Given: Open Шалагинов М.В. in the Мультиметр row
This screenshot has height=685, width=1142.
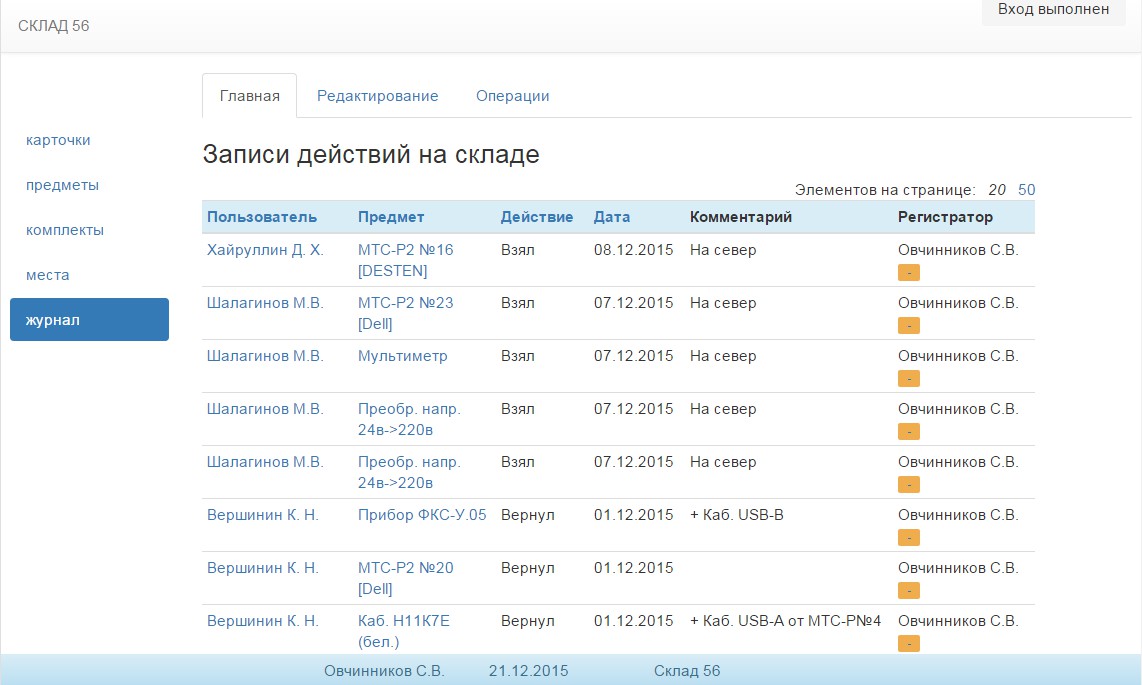Looking at the screenshot, I should [x=265, y=356].
